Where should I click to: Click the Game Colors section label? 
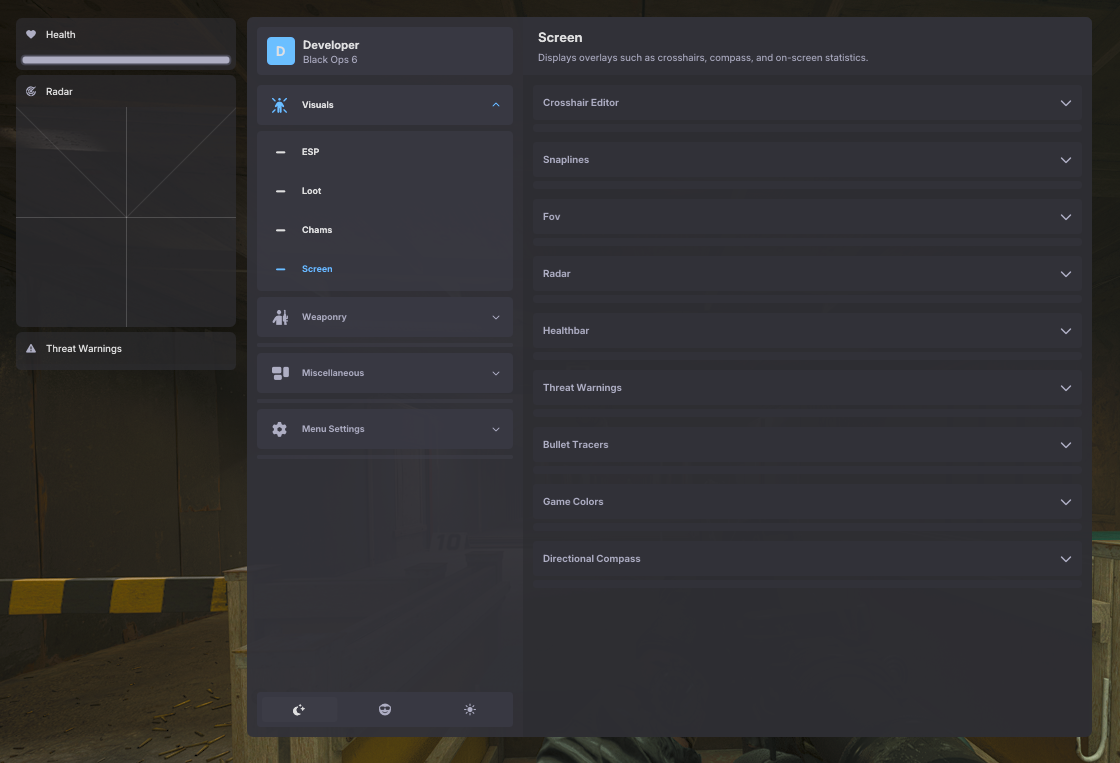[573, 502]
